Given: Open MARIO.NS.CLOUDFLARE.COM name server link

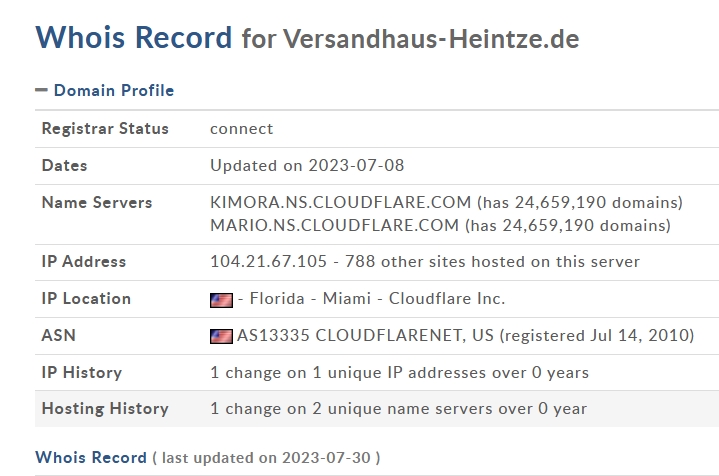Looking at the screenshot, I should tap(334, 225).
